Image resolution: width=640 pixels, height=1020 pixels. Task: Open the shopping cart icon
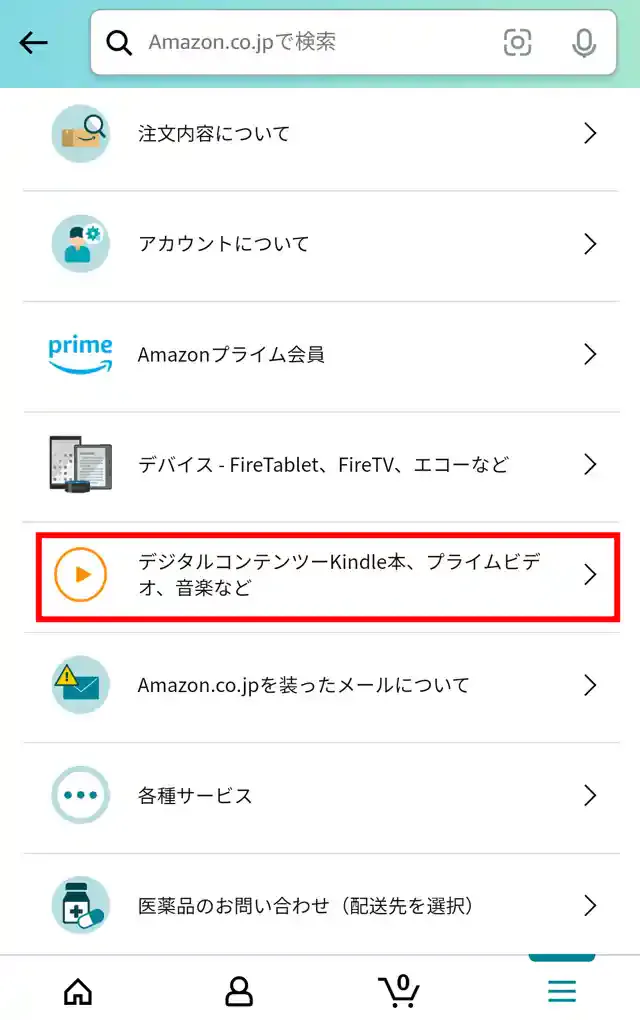399,990
